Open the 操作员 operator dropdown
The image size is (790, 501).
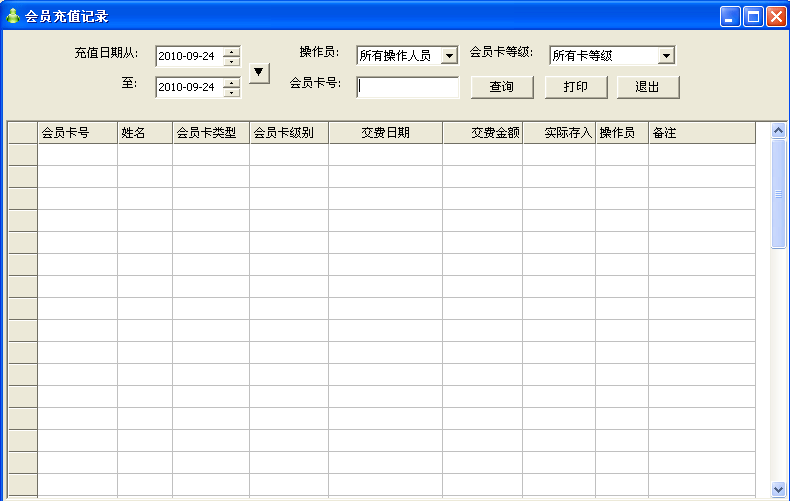tap(449, 56)
